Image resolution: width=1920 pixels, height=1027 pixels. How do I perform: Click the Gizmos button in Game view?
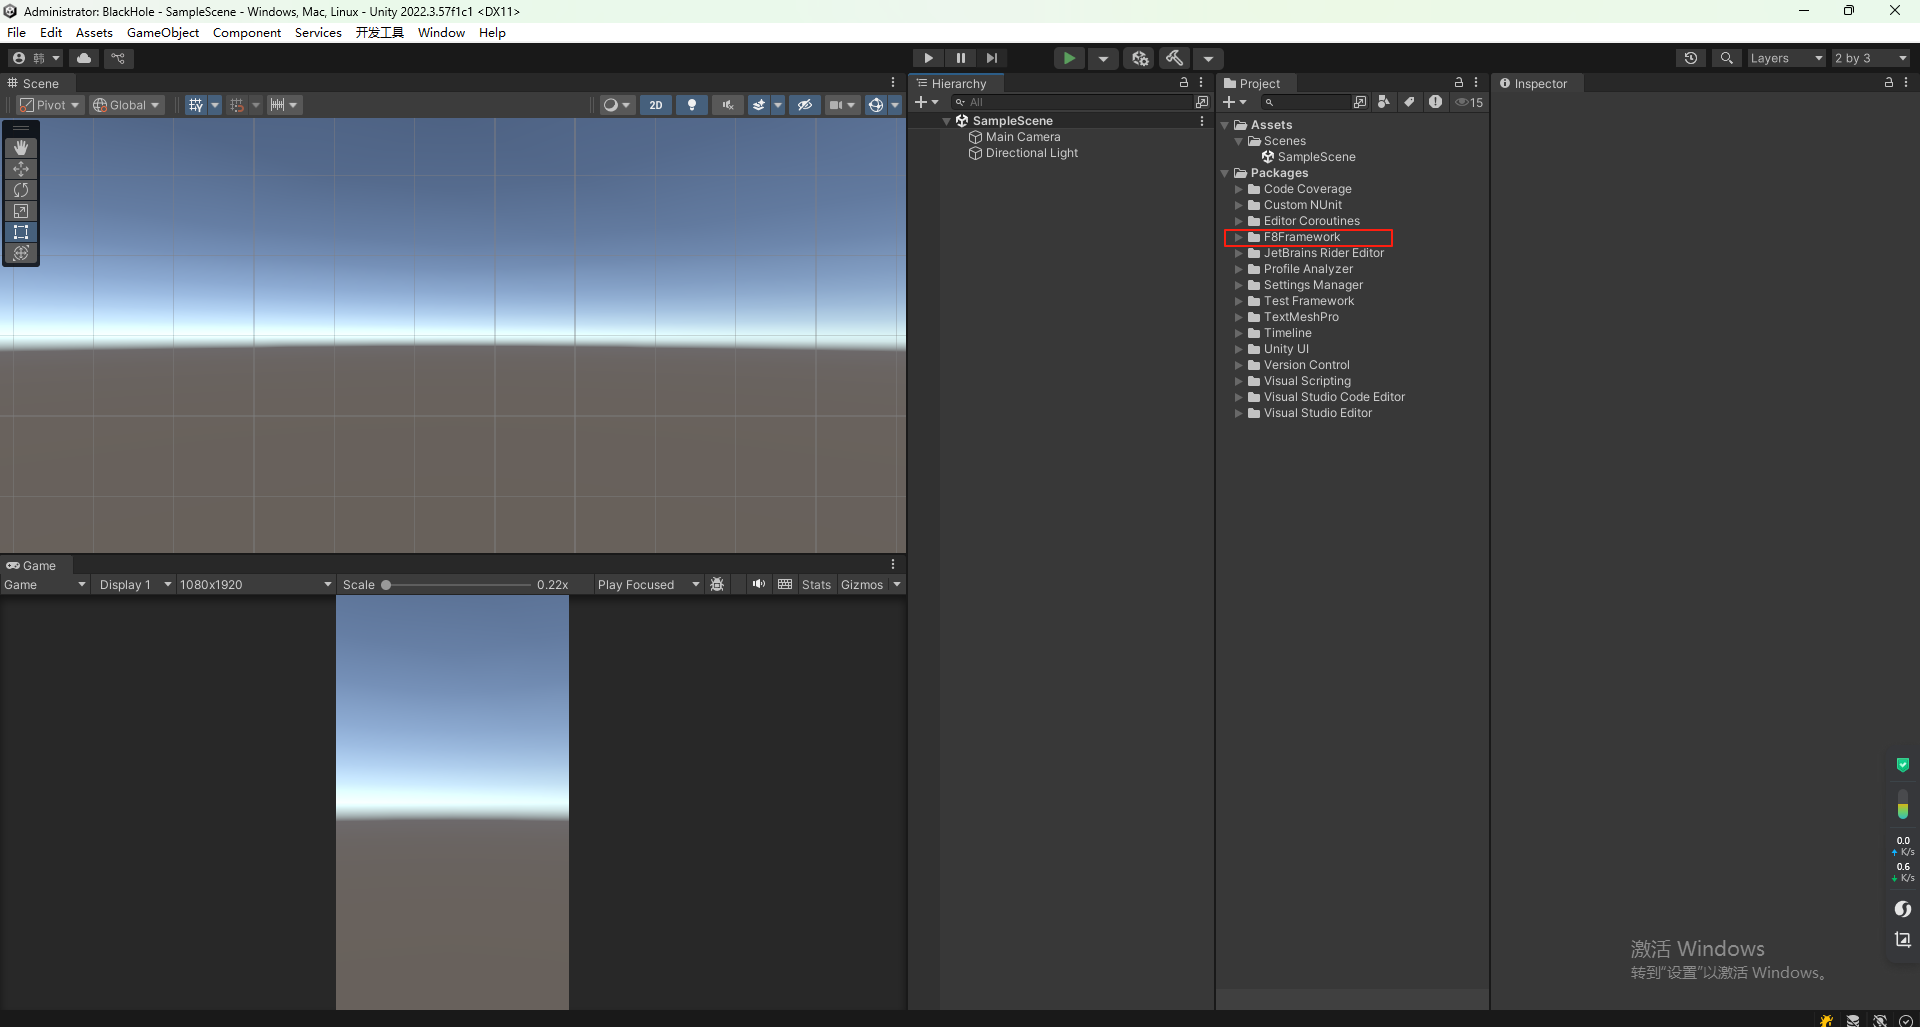point(860,584)
